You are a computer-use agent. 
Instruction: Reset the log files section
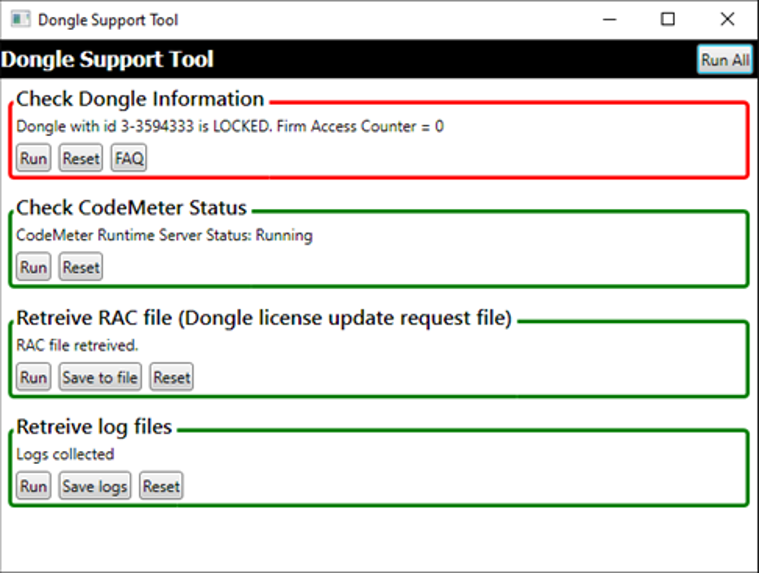click(x=161, y=486)
